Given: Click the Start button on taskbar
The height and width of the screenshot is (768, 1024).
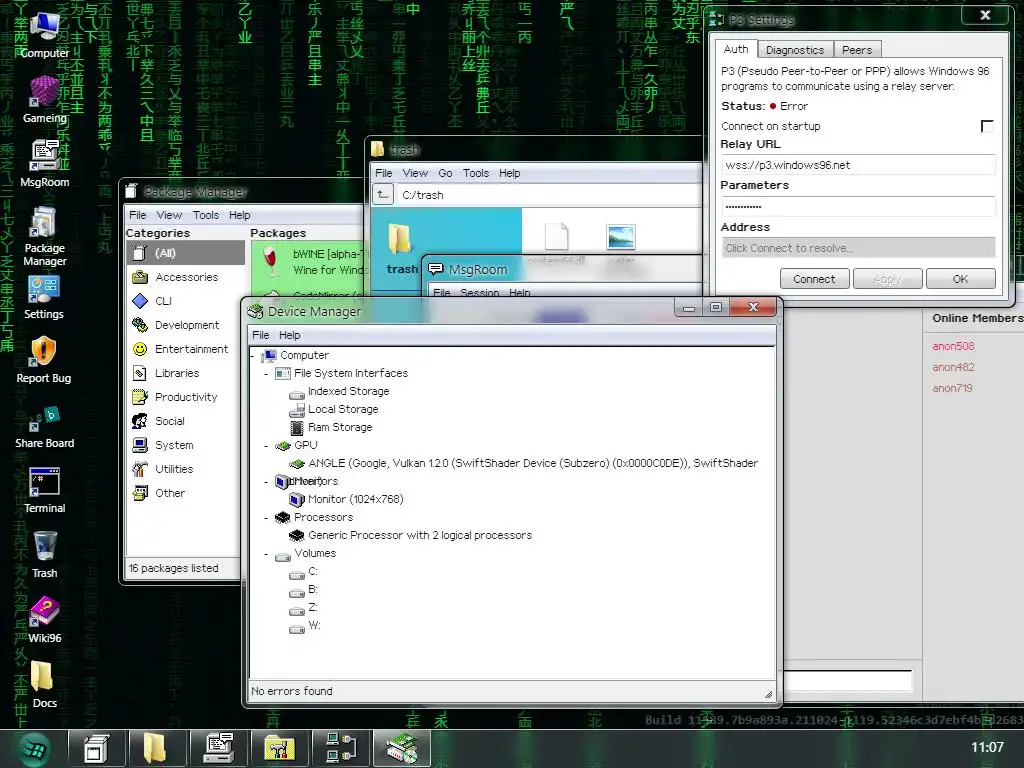Looking at the screenshot, I should (34, 748).
